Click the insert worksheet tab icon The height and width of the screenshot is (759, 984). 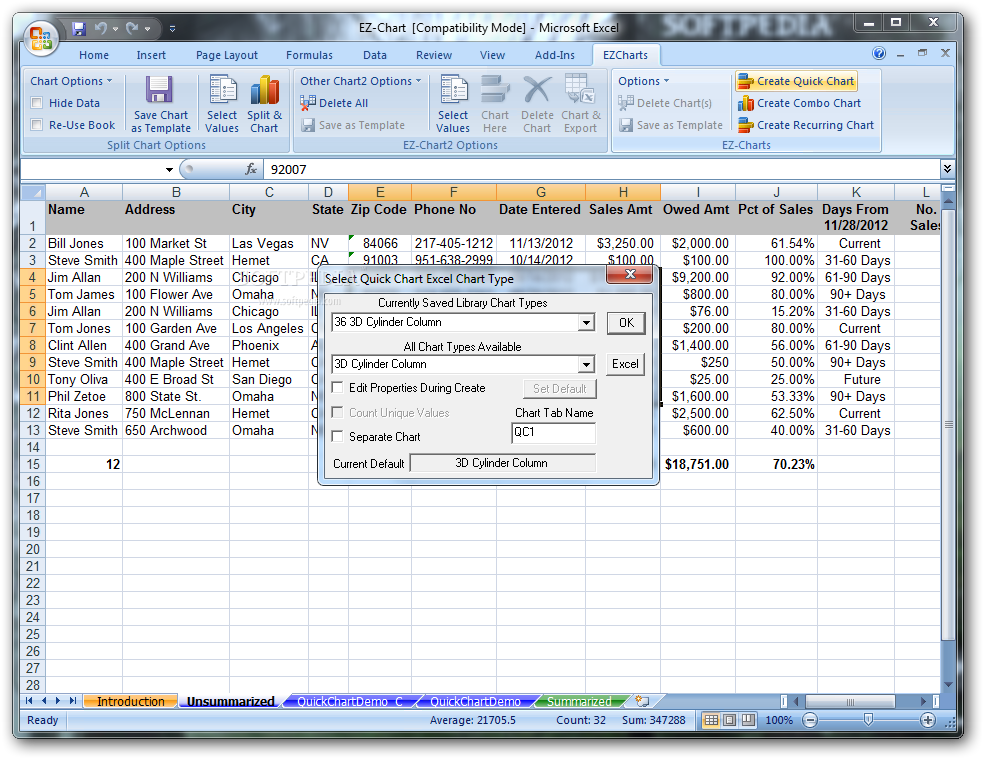[642, 701]
